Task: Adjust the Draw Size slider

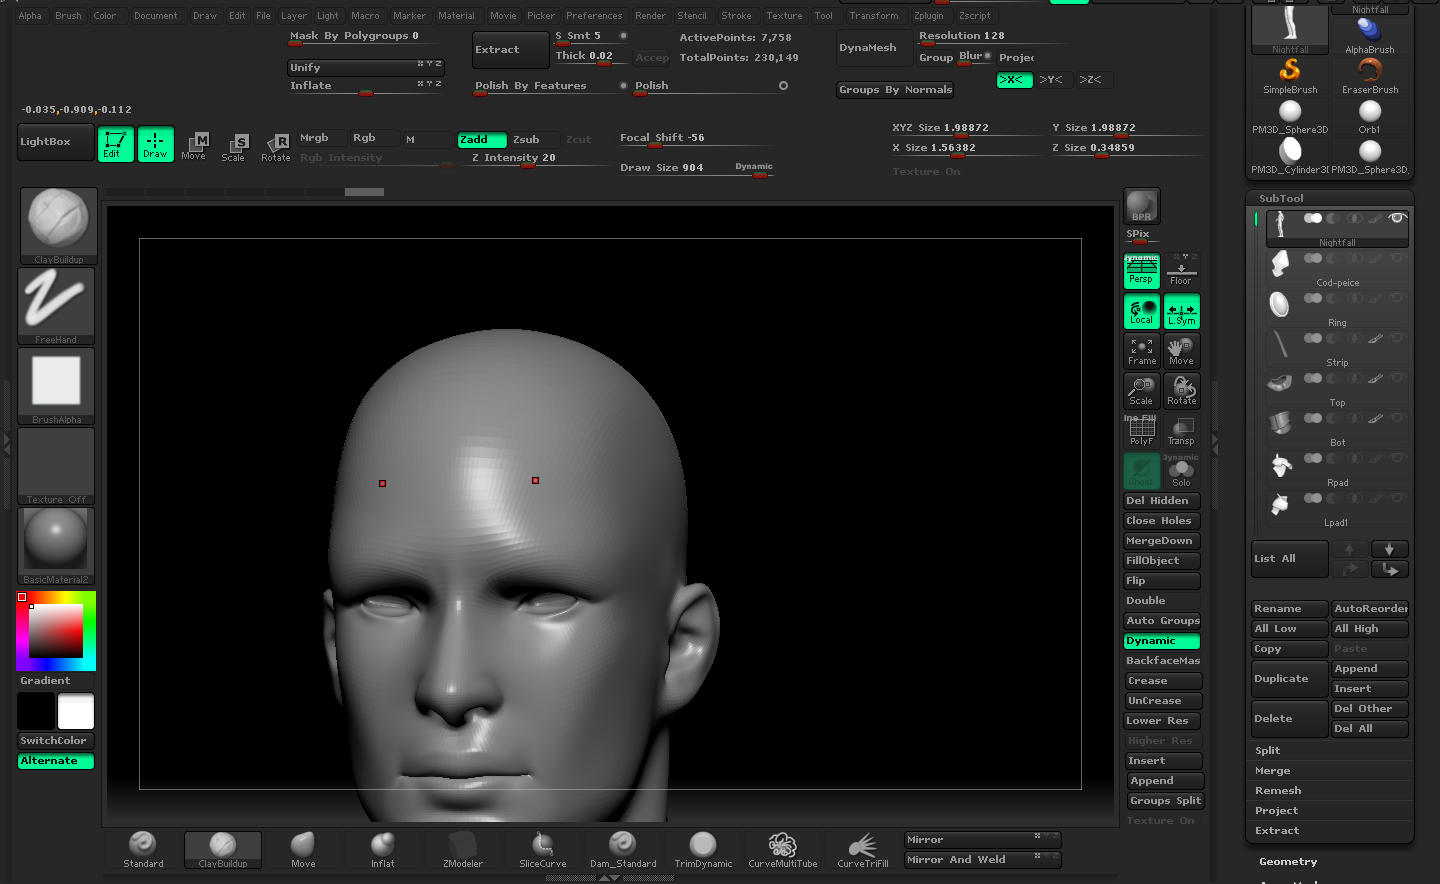Action: pyautogui.click(x=698, y=168)
